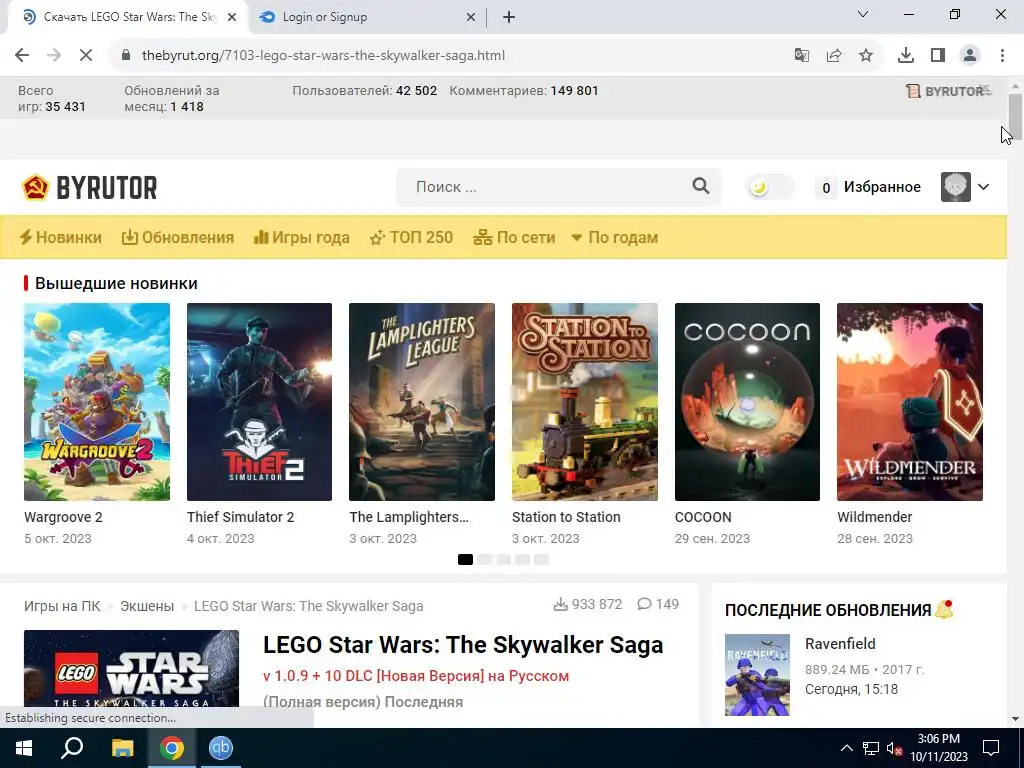Open the user avatar dropdown menu
The image size is (1024, 768).
click(965, 187)
